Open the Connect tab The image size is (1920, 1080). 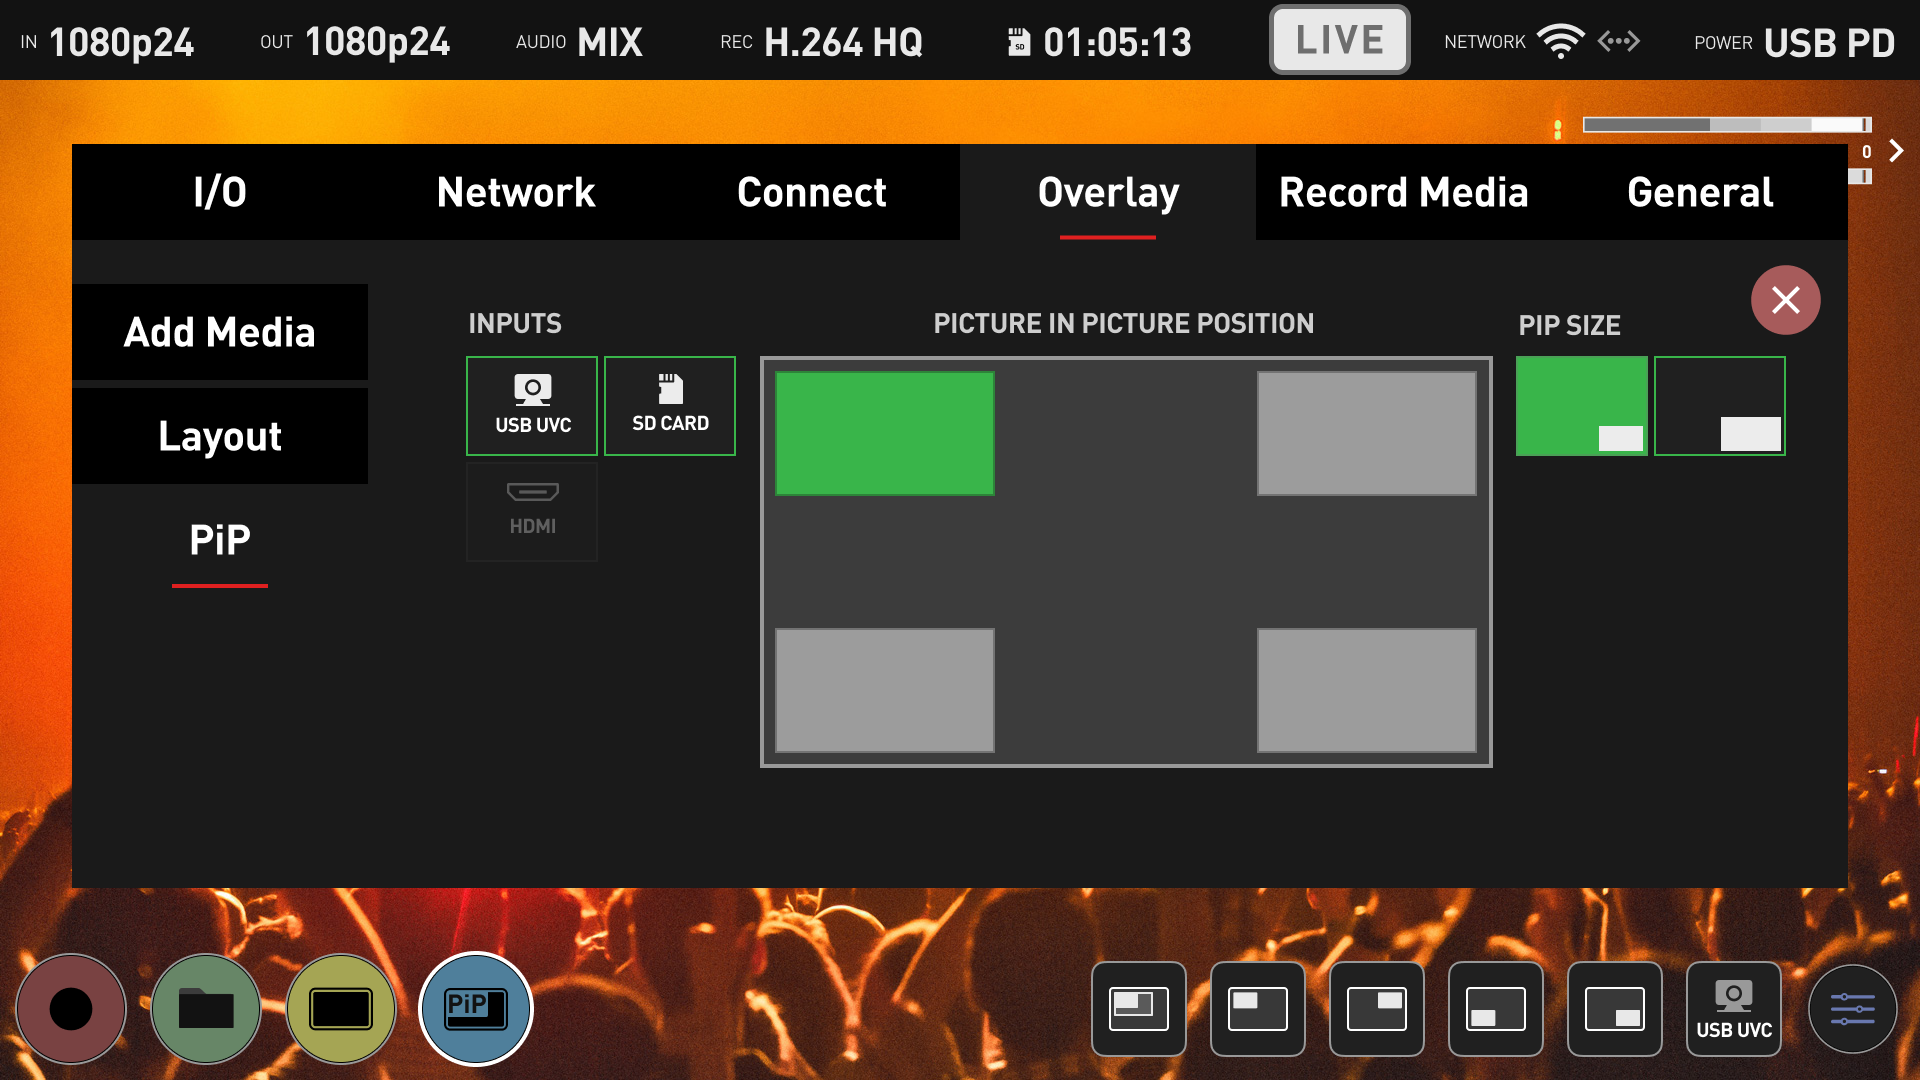point(812,192)
